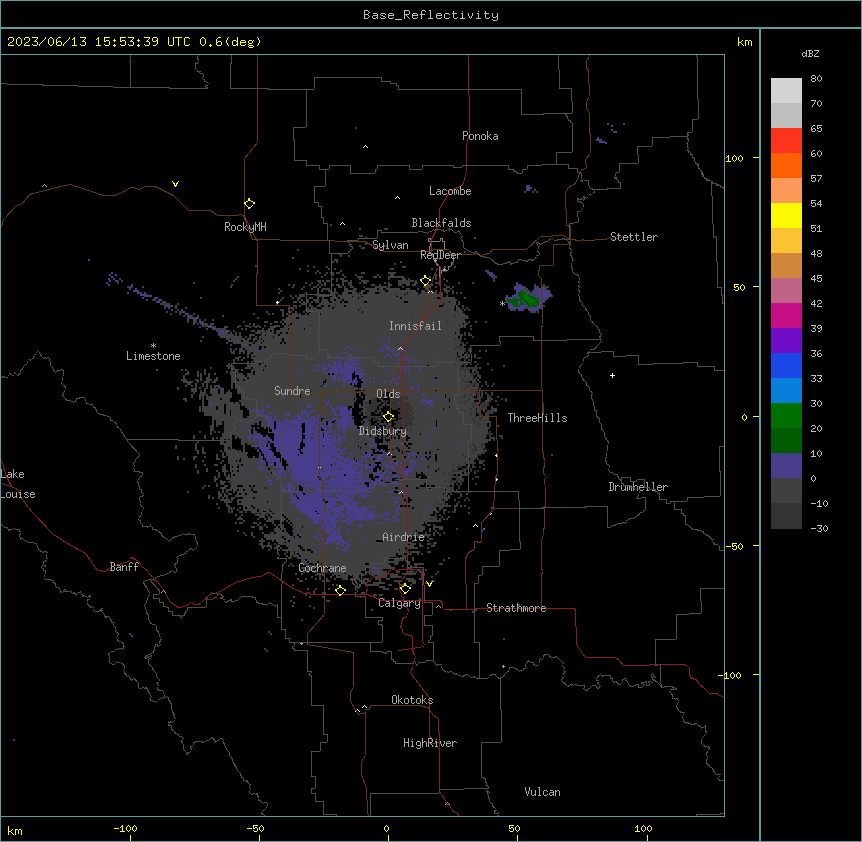Screen dimensions: 862x842
Task: Click the magenta 42 dBZ swatch
Action: coord(786,315)
